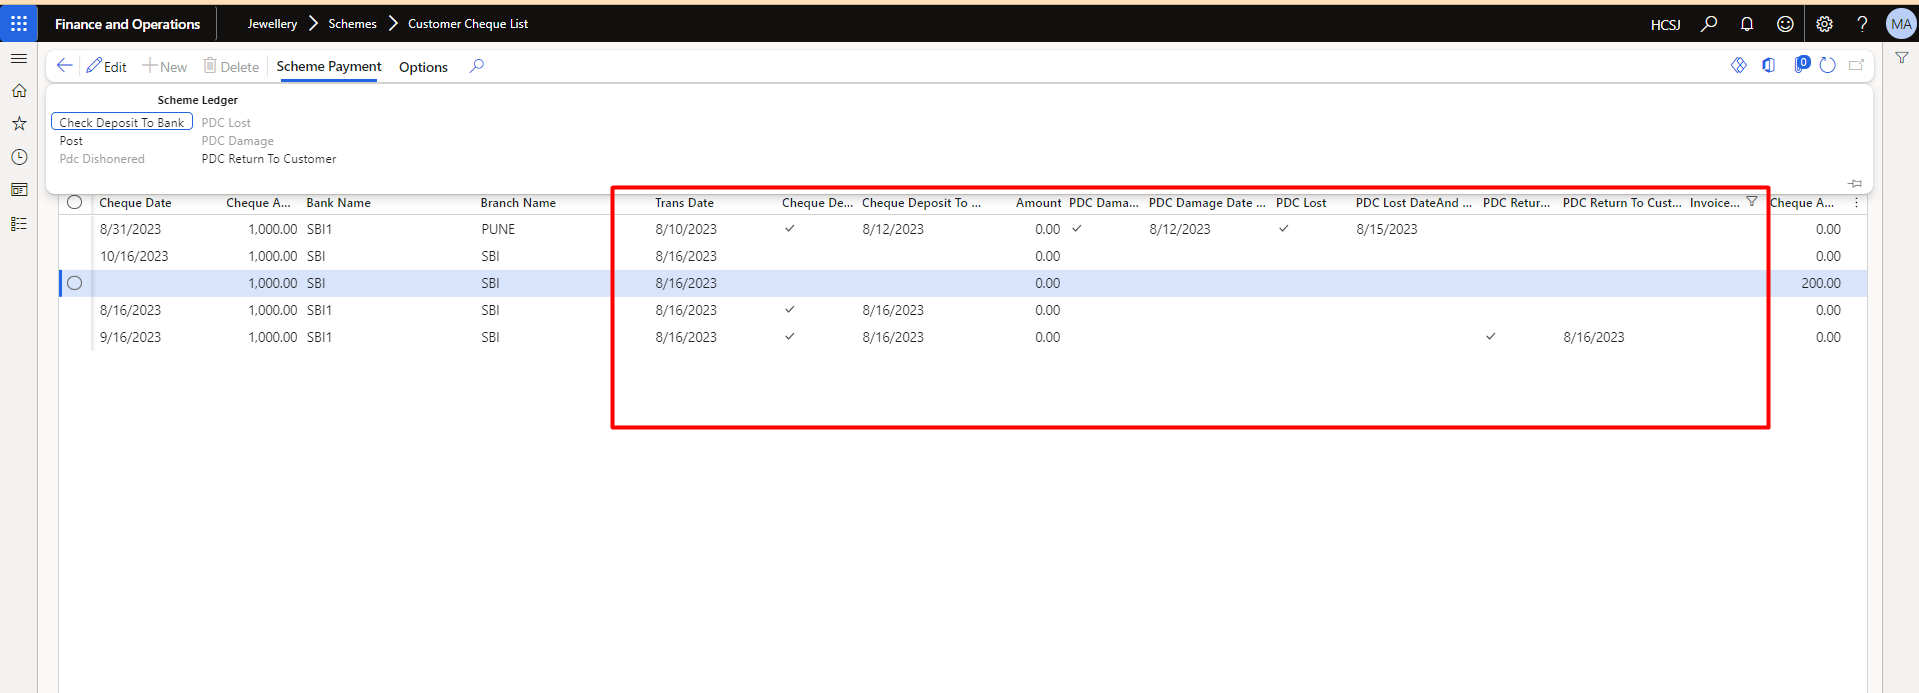The width and height of the screenshot is (1919, 693).
Task: Click Post under Scheme Ledger
Action: click(x=71, y=141)
